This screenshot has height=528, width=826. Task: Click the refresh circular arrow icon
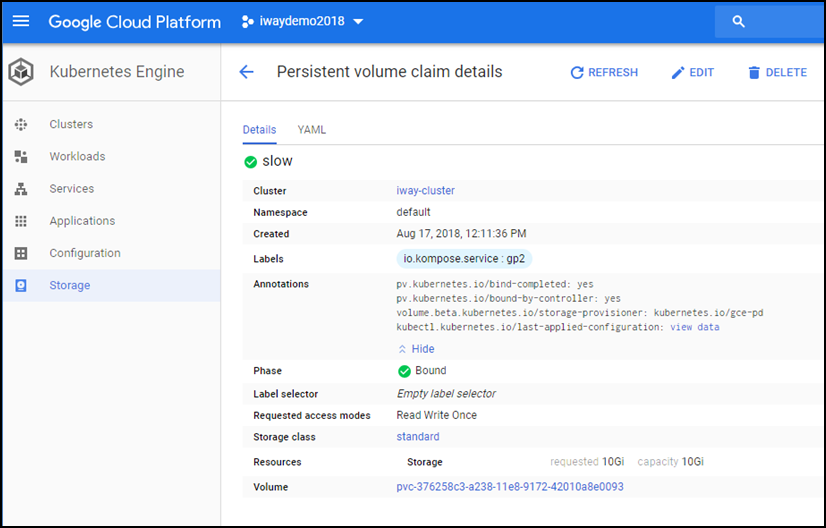577,73
